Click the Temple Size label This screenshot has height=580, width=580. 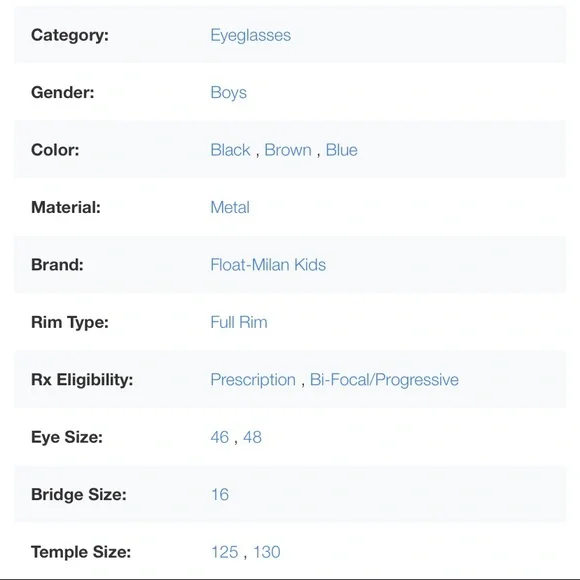tap(81, 552)
